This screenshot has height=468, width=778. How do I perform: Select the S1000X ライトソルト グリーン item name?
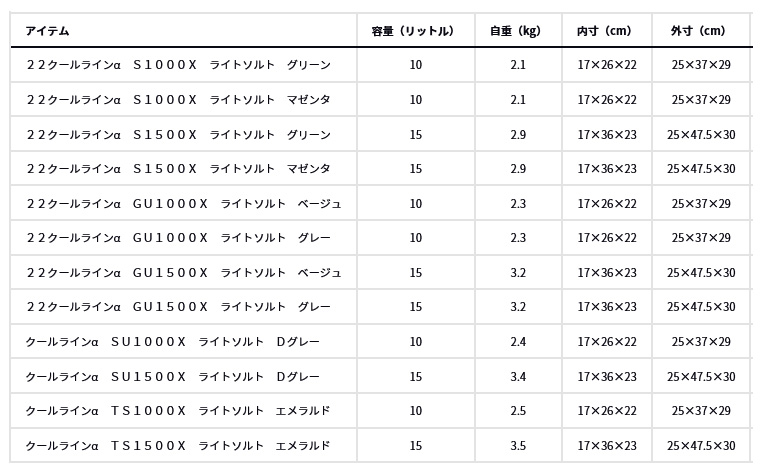(x=178, y=65)
